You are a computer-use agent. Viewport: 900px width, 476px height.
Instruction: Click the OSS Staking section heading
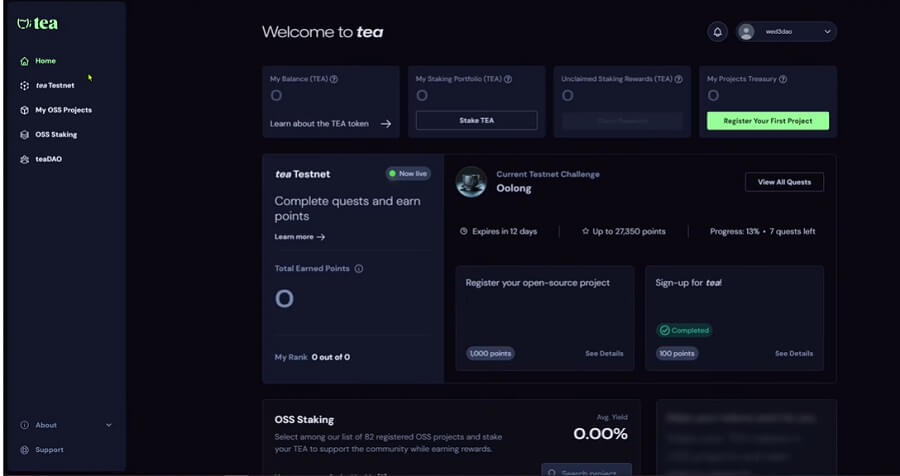coord(304,420)
